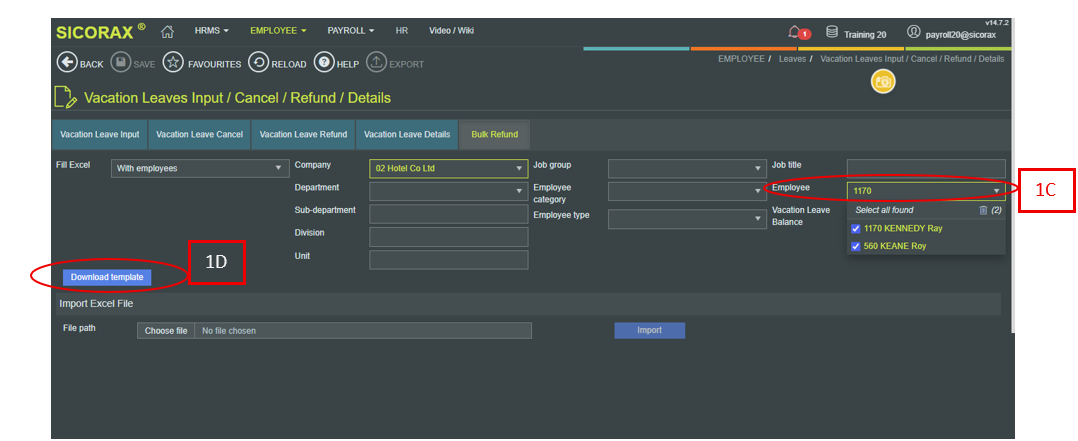Click the No file chosen path field
Image resolution: width=1078 pixels, height=441 pixels.
[x=363, y=331]
